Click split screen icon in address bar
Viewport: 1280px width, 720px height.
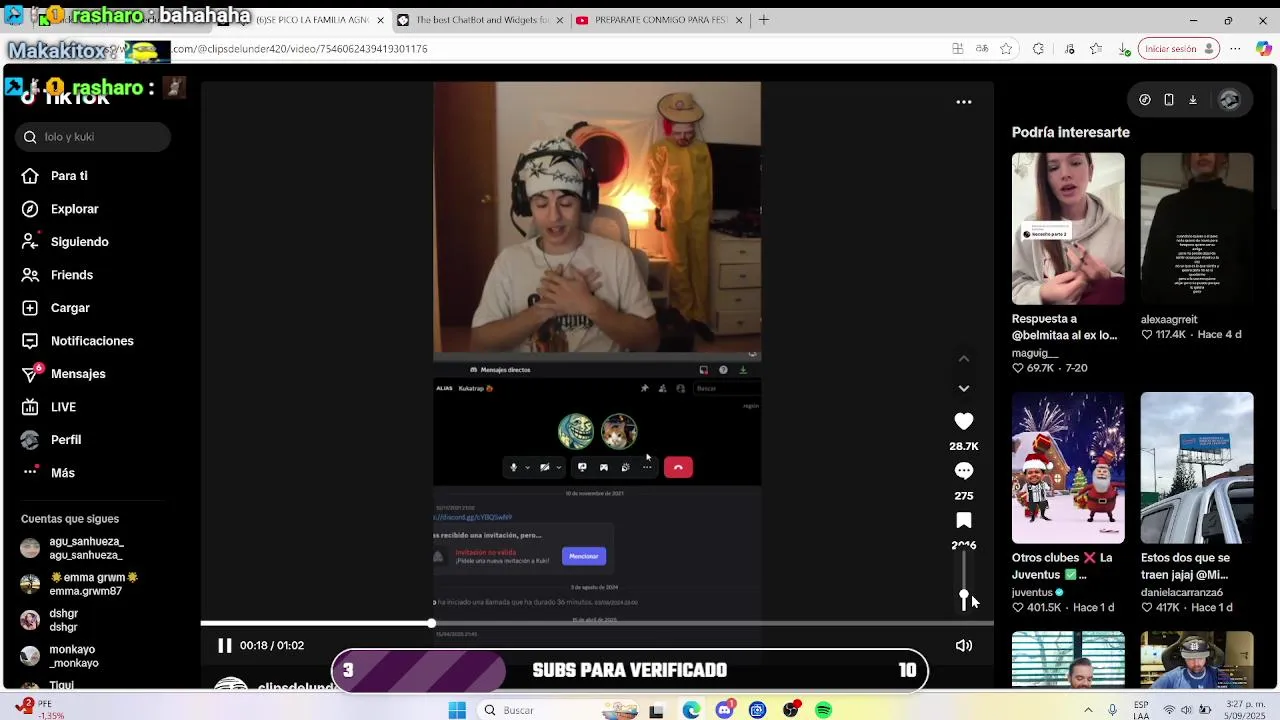[x=958, y=49]
